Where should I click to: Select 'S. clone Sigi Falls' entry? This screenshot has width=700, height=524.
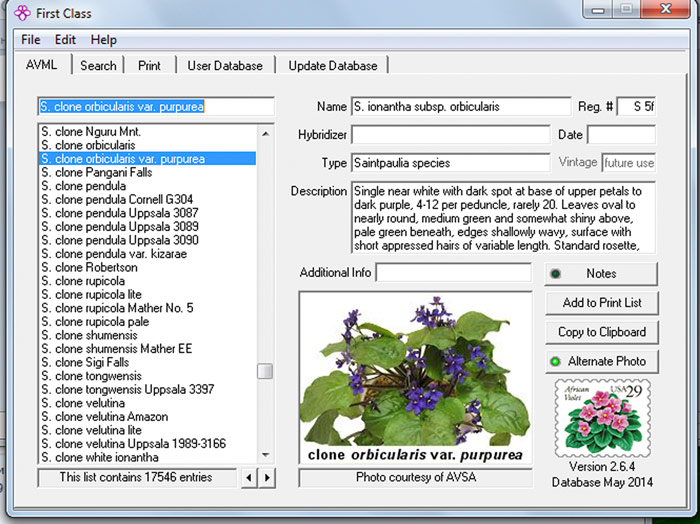tap(147, 362)
